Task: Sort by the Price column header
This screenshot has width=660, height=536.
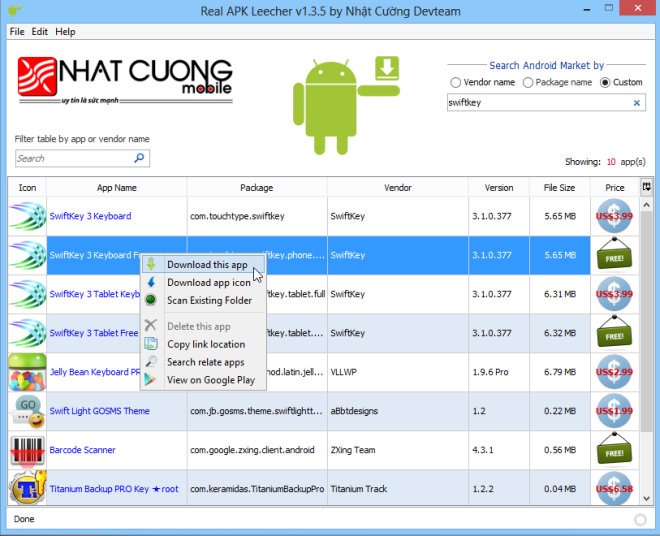Action: tap(615, 187)
